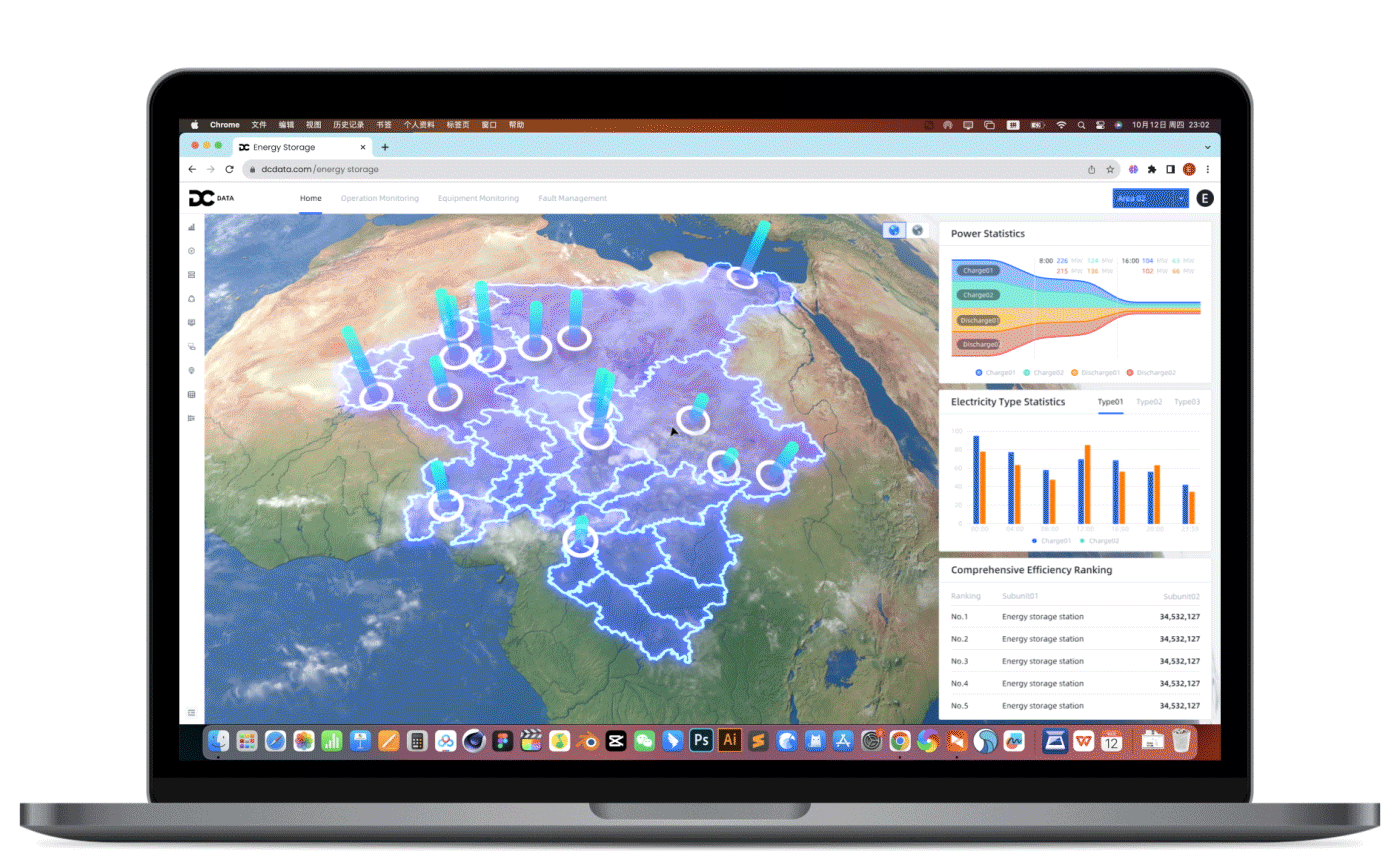This screenshot has width=1400, height=868.
Task: Click the No.5 Energy storage station row
Action: (x=1075, y=706)
